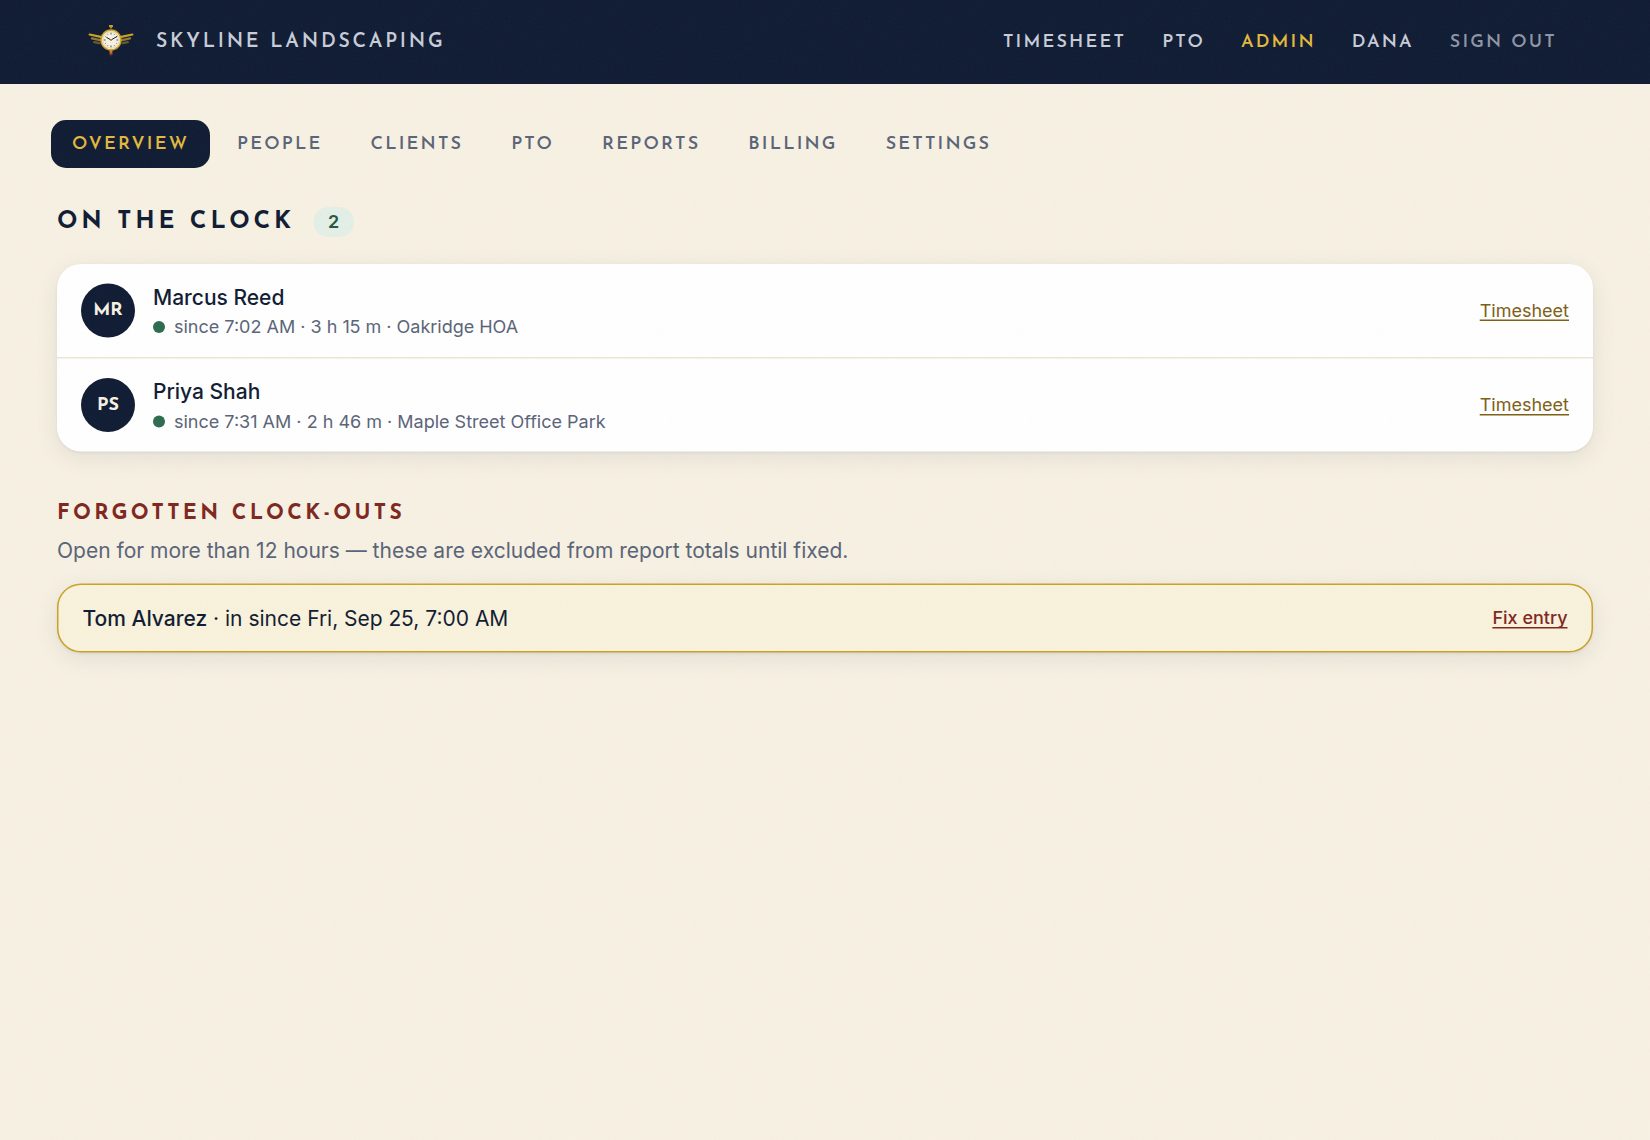Open the Dana profile menu item
This screenshot has height=1140, width=1650.
click(1382, 41)
